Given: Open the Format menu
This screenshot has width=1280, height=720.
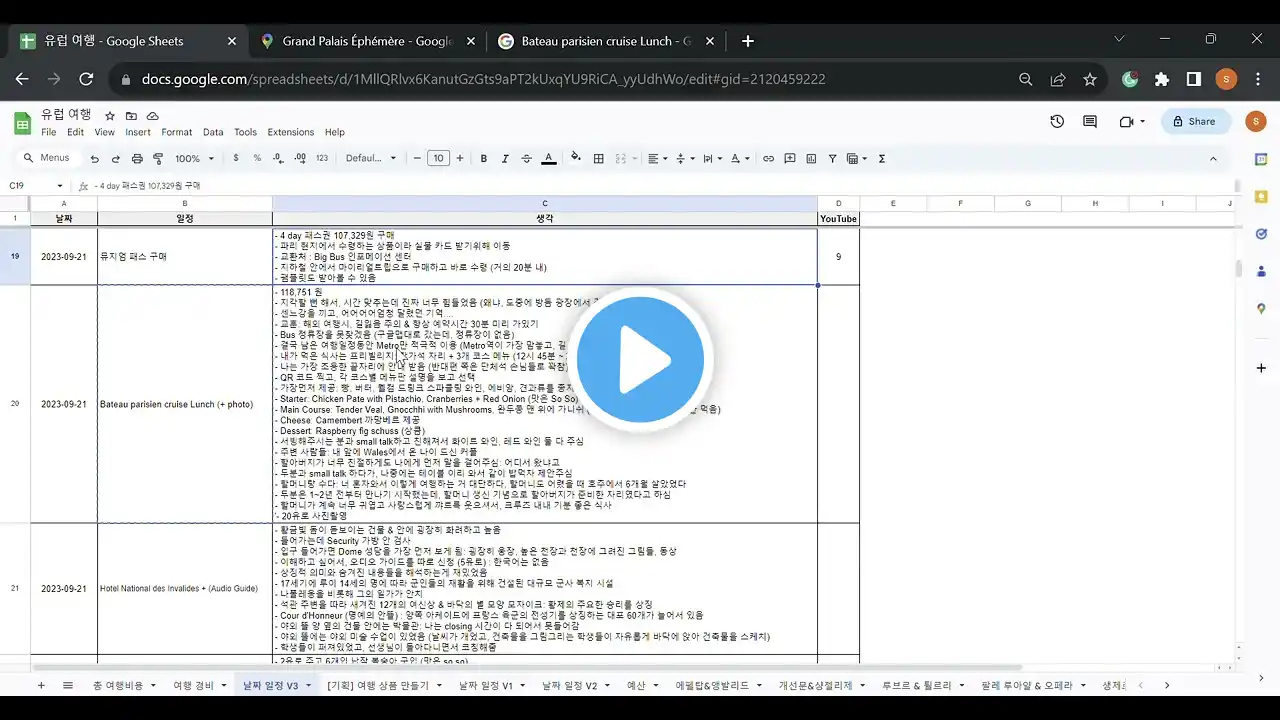Looking at the screenshot, I should pyautogui.click(x=176, y=132).
